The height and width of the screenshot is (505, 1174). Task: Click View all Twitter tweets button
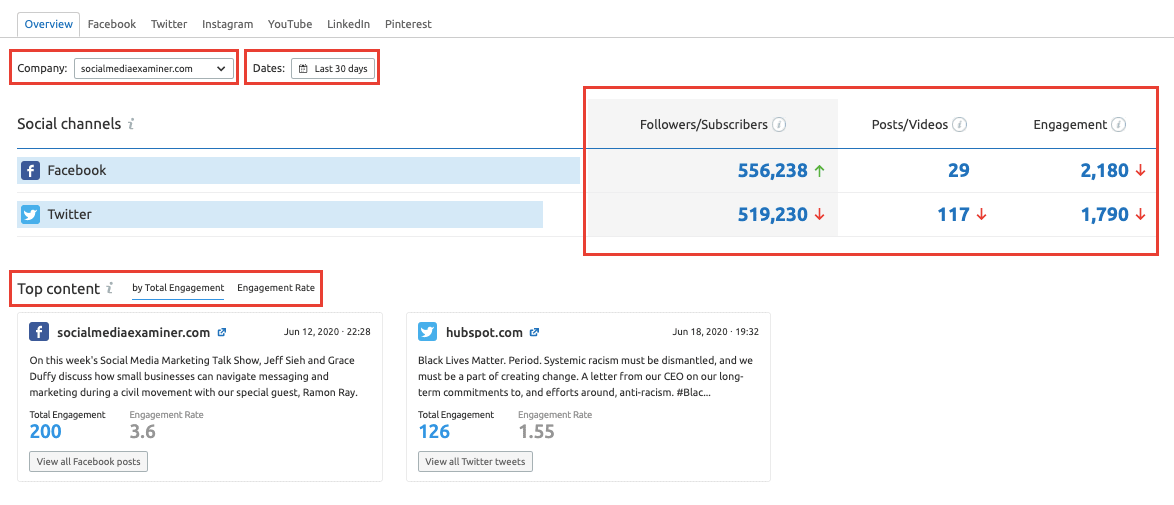pyautogui.click(x=475, y=462)
